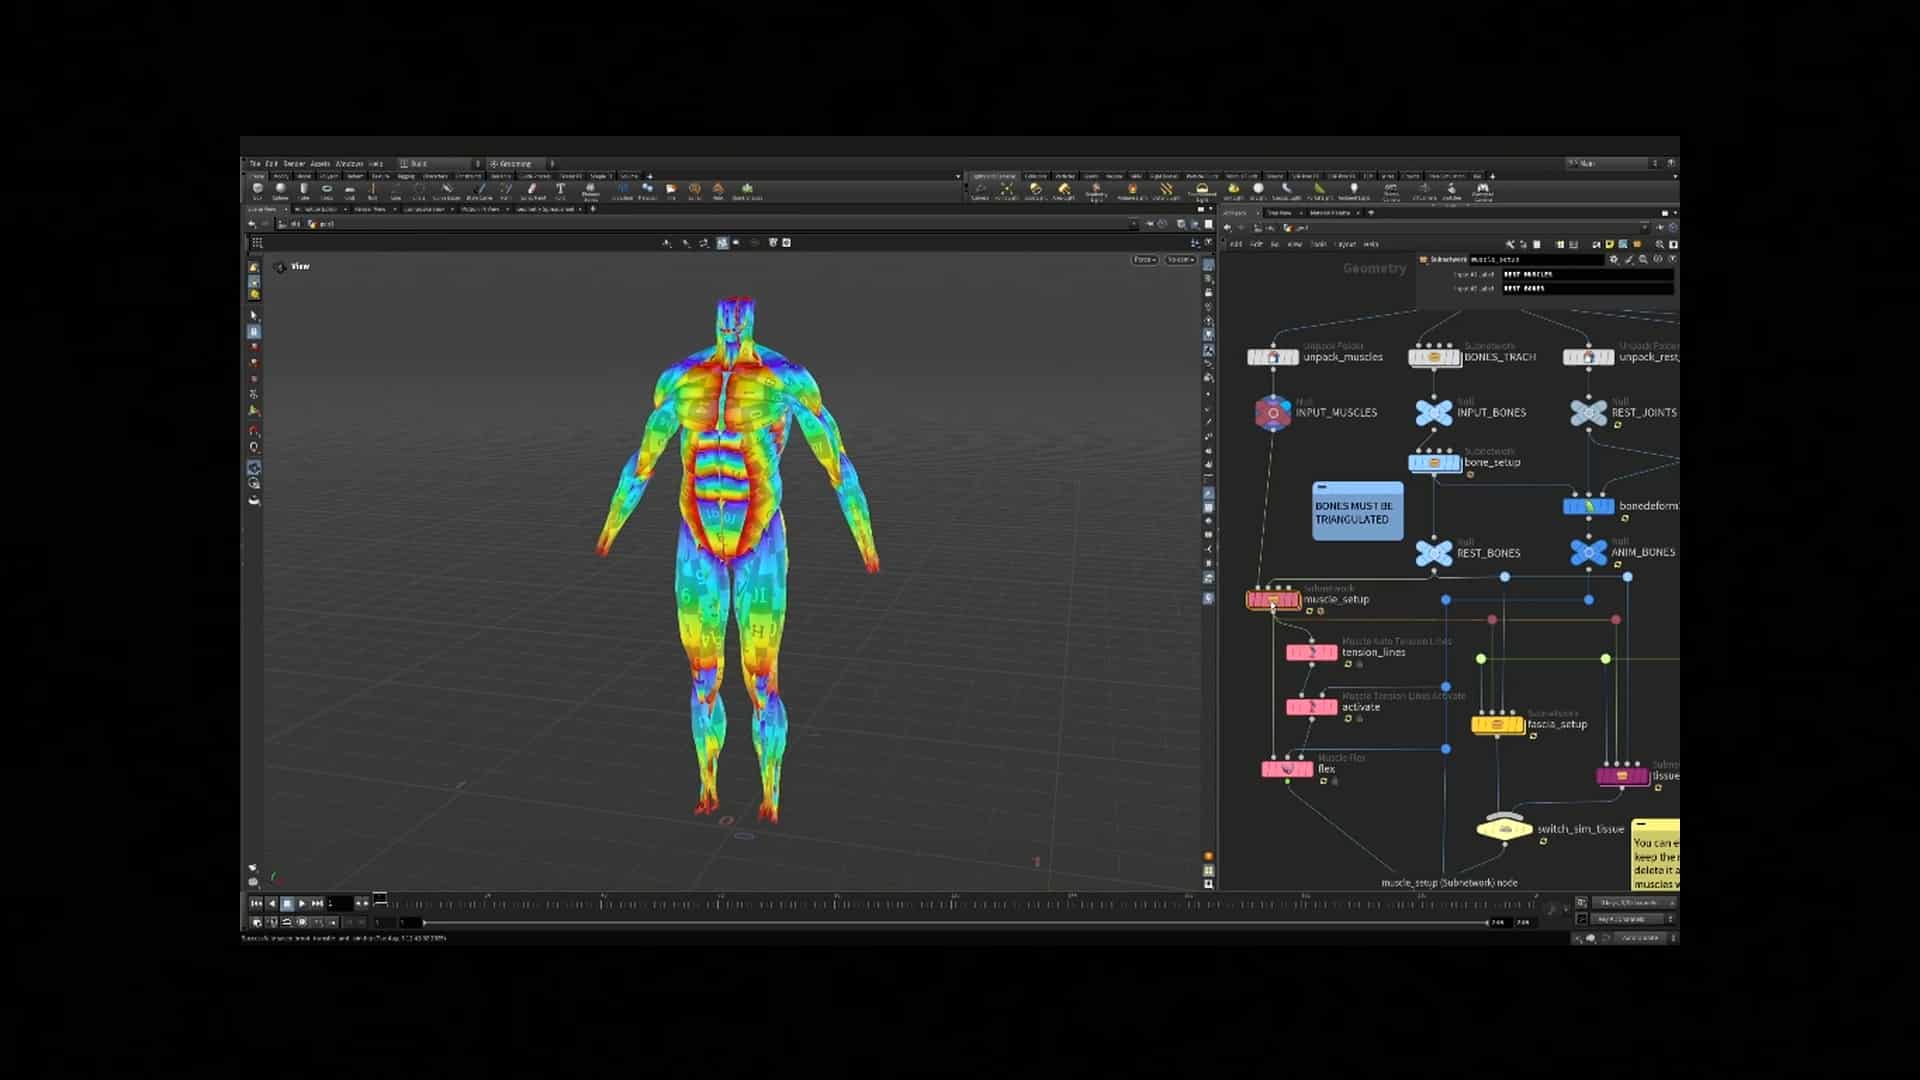1920x1080 pixels.
Task: Open the Windows menu
Action: click(x=348, y=163)
